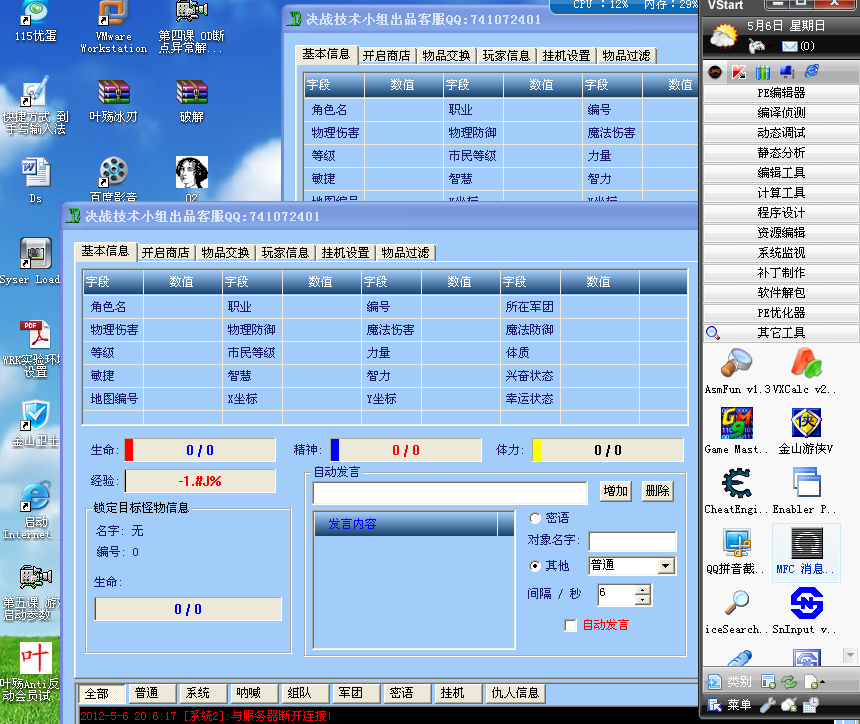860x724 pixels.
Task: Show 喊 messages log filter
Action: point(252,693)
